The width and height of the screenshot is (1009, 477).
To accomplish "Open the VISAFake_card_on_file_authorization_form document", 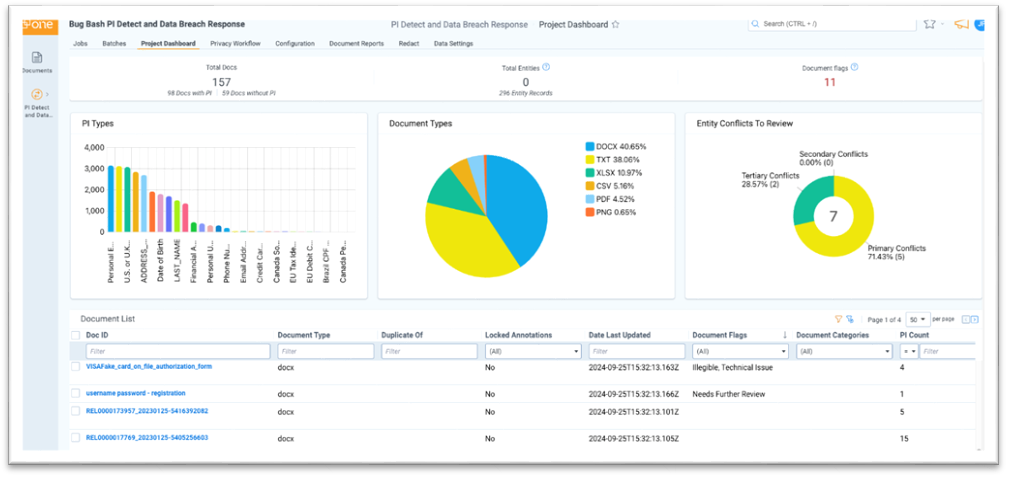I will 149,366.
